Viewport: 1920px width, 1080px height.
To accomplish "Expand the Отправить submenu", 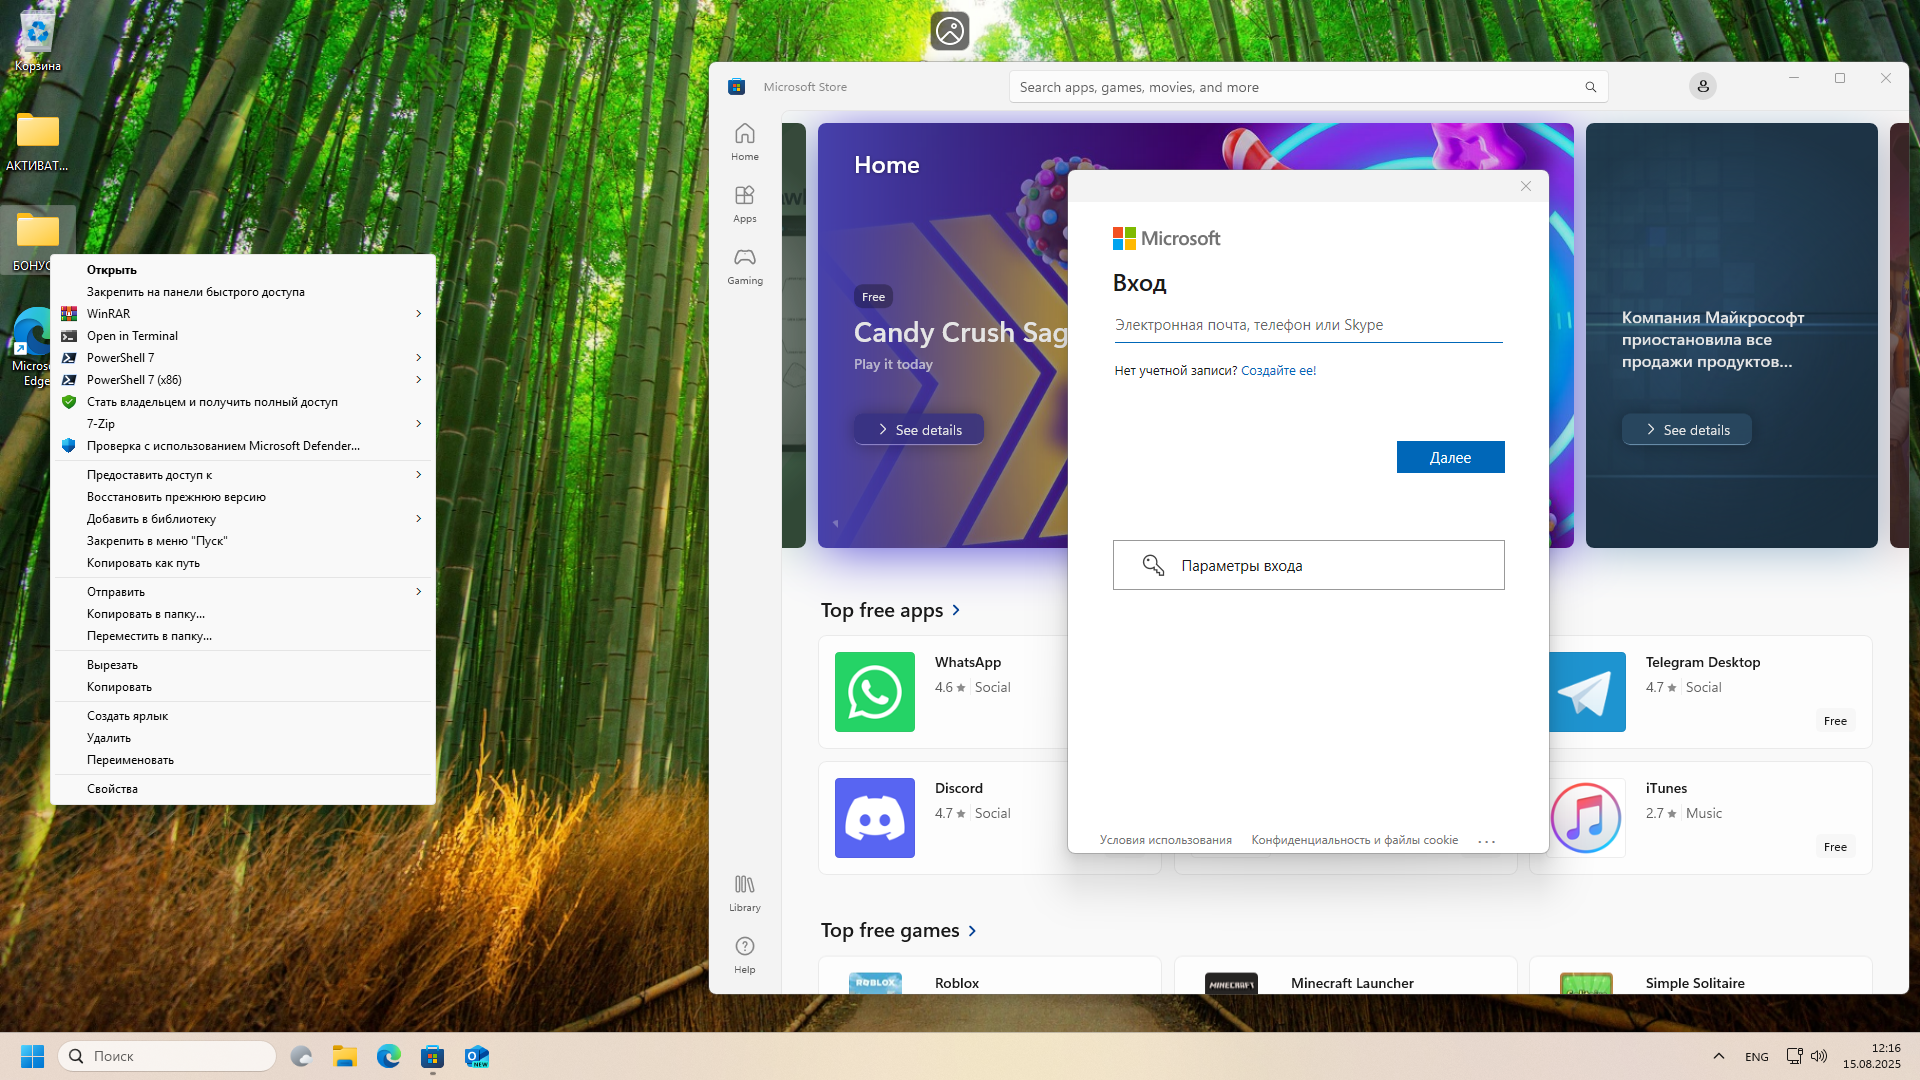I will pyautogui.click(x=419, y=592).
